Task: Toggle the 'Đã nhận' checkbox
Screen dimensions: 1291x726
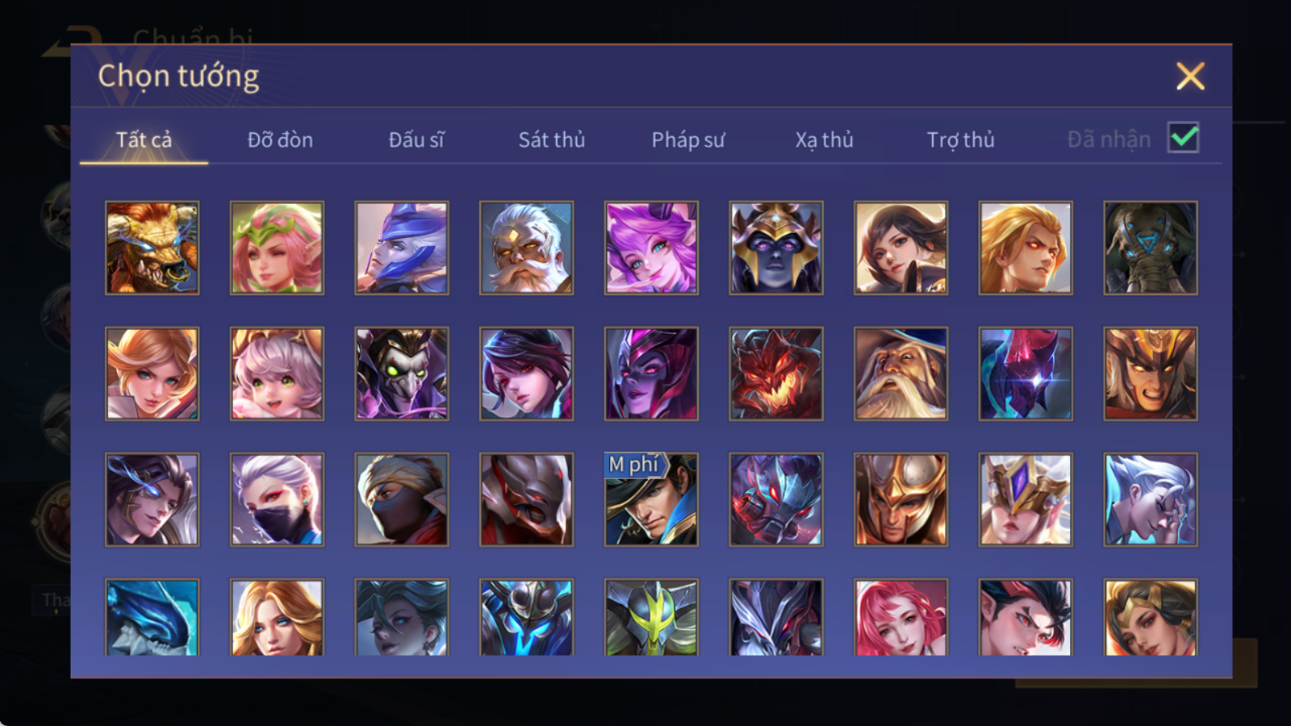Action: coord(1183,139)
